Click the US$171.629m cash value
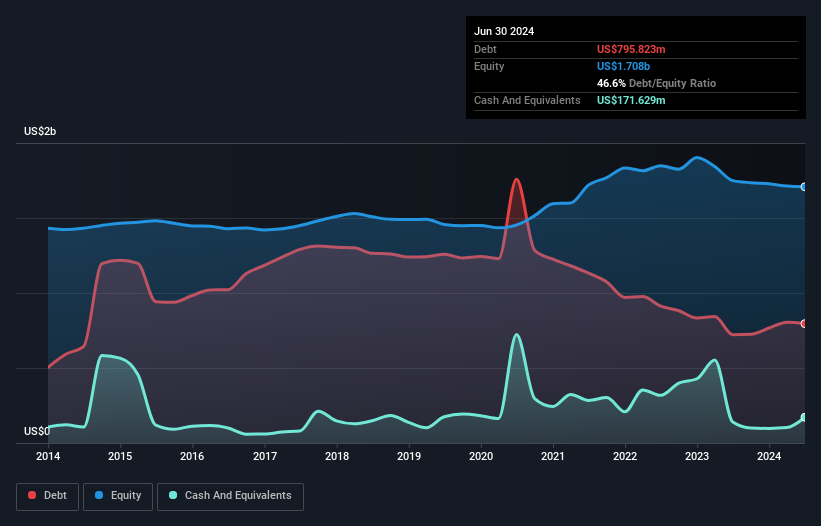821x526 pixels. (631, 100)
